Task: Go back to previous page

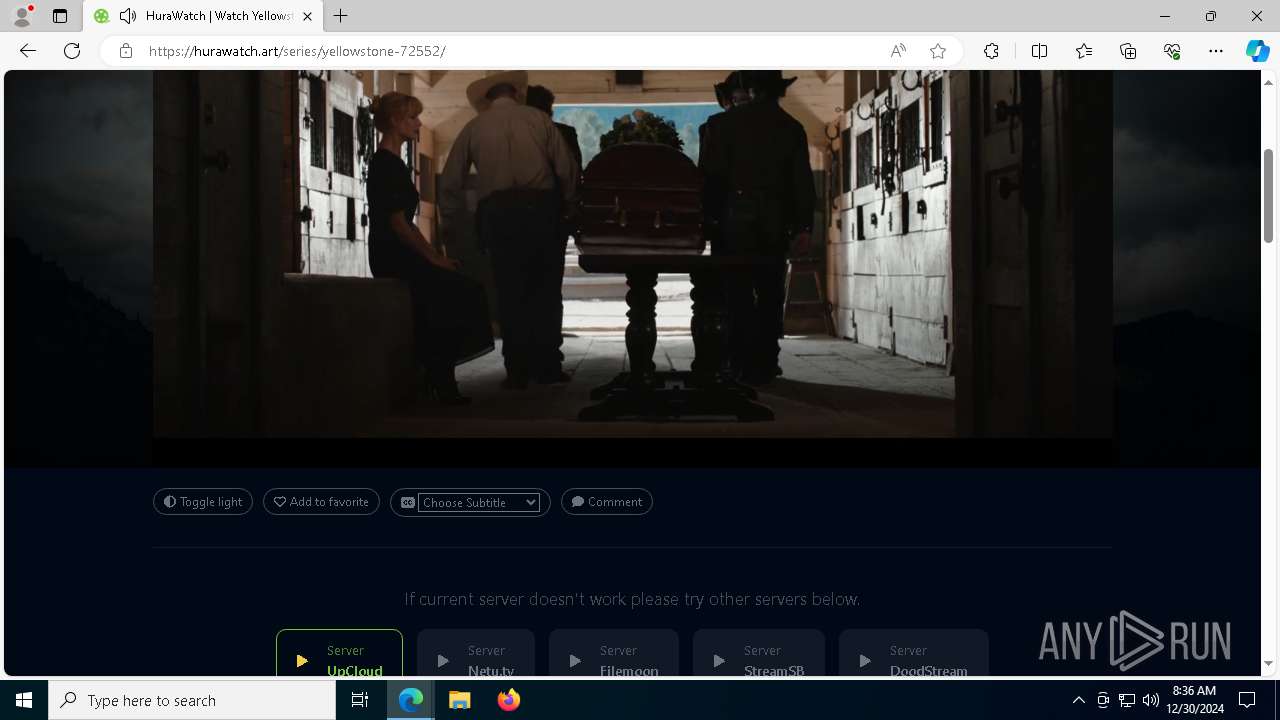Action: point(28,51)
